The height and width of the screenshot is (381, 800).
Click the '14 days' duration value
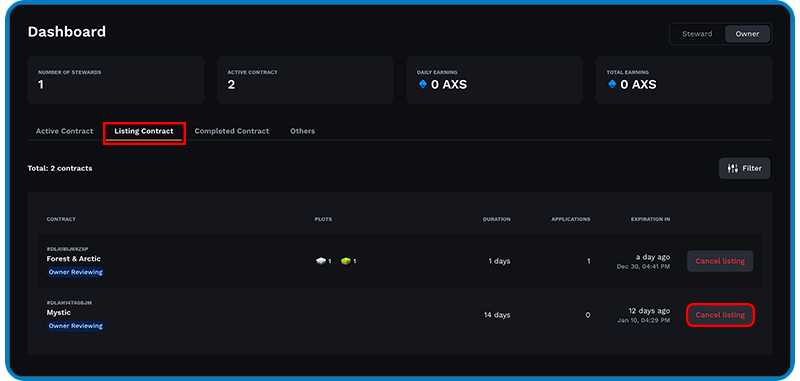tap(497, 315)
